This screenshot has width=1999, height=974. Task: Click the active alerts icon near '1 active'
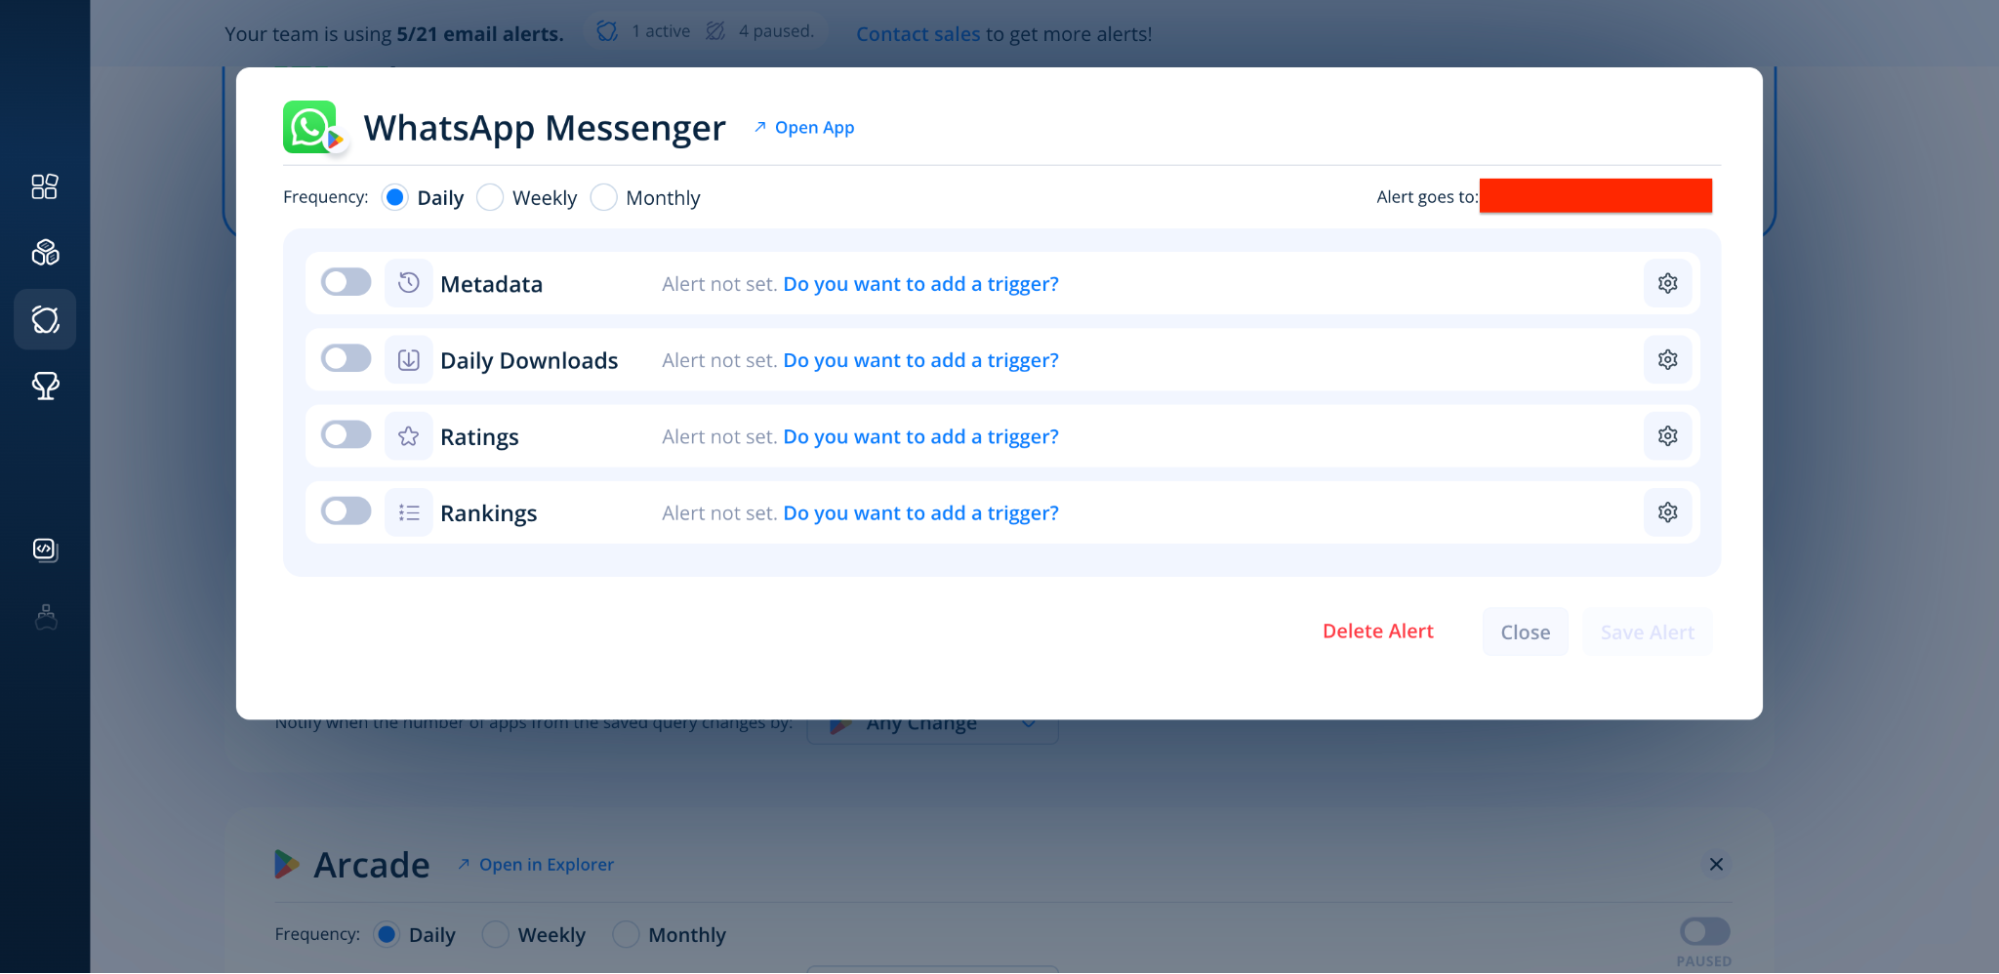[x=607, y=32]
